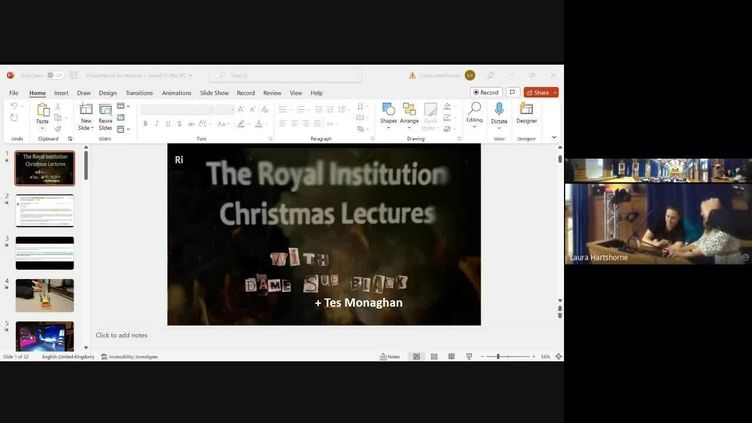
Task: Click the Redo icon
Action: [14, 118]
